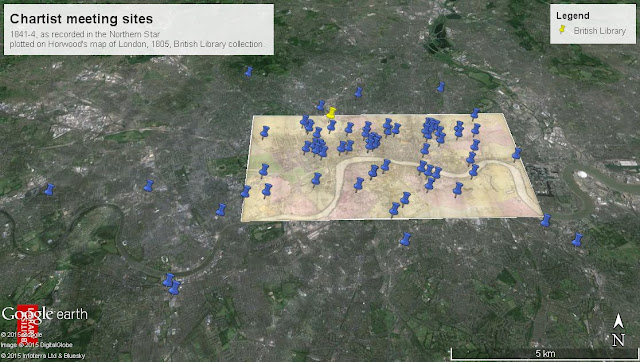The width and height of the screenshot is (640, 362).
Task: Select the northernmost blue pin above the old map
Action: (249, 72)
